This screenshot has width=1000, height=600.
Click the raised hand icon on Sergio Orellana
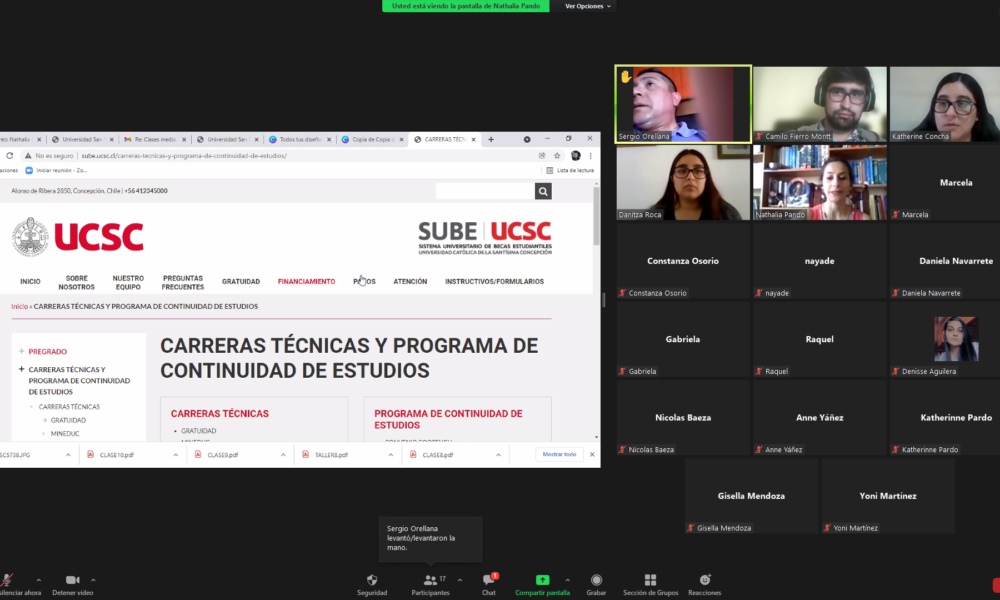[626, 77]
